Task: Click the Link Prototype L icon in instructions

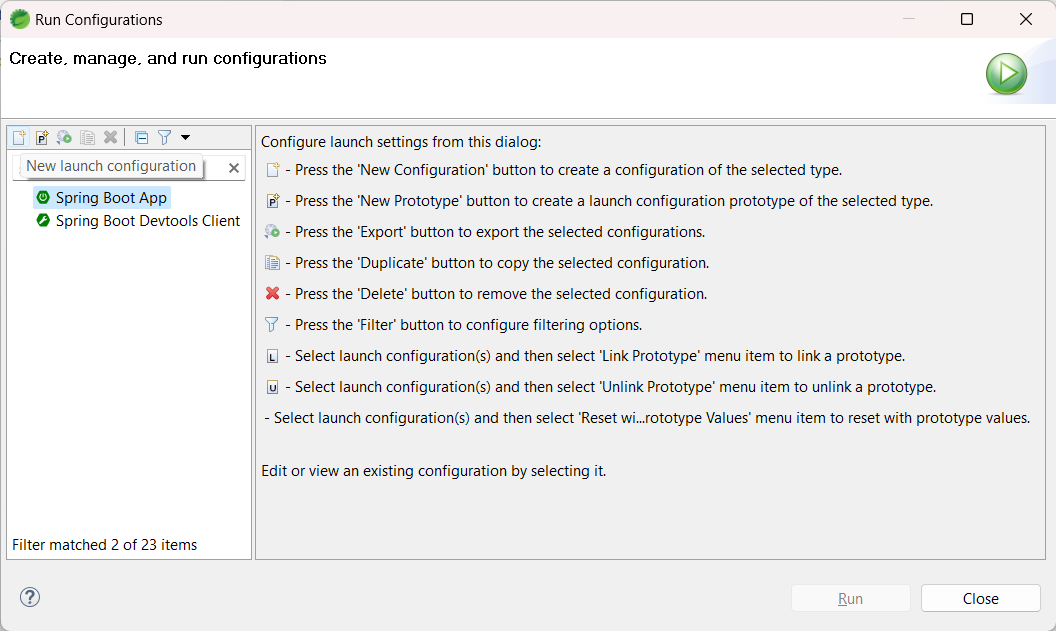Action: [272, 356]
